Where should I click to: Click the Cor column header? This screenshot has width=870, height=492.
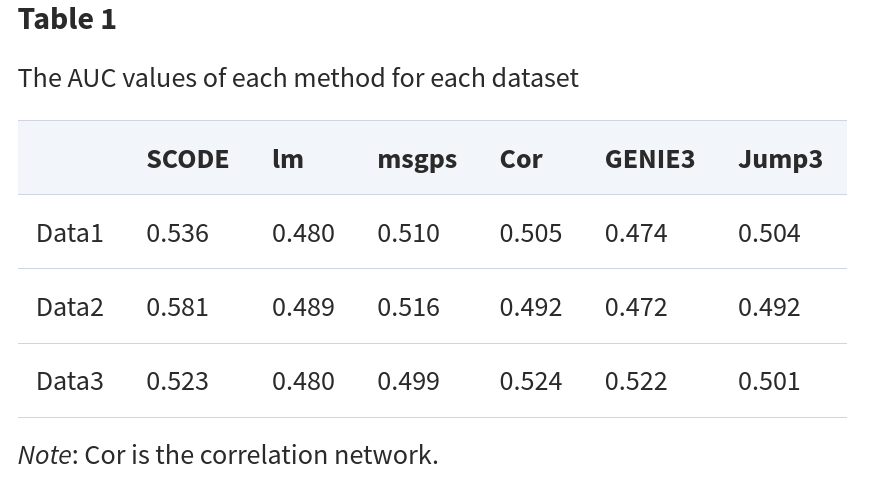coord(521,159)
